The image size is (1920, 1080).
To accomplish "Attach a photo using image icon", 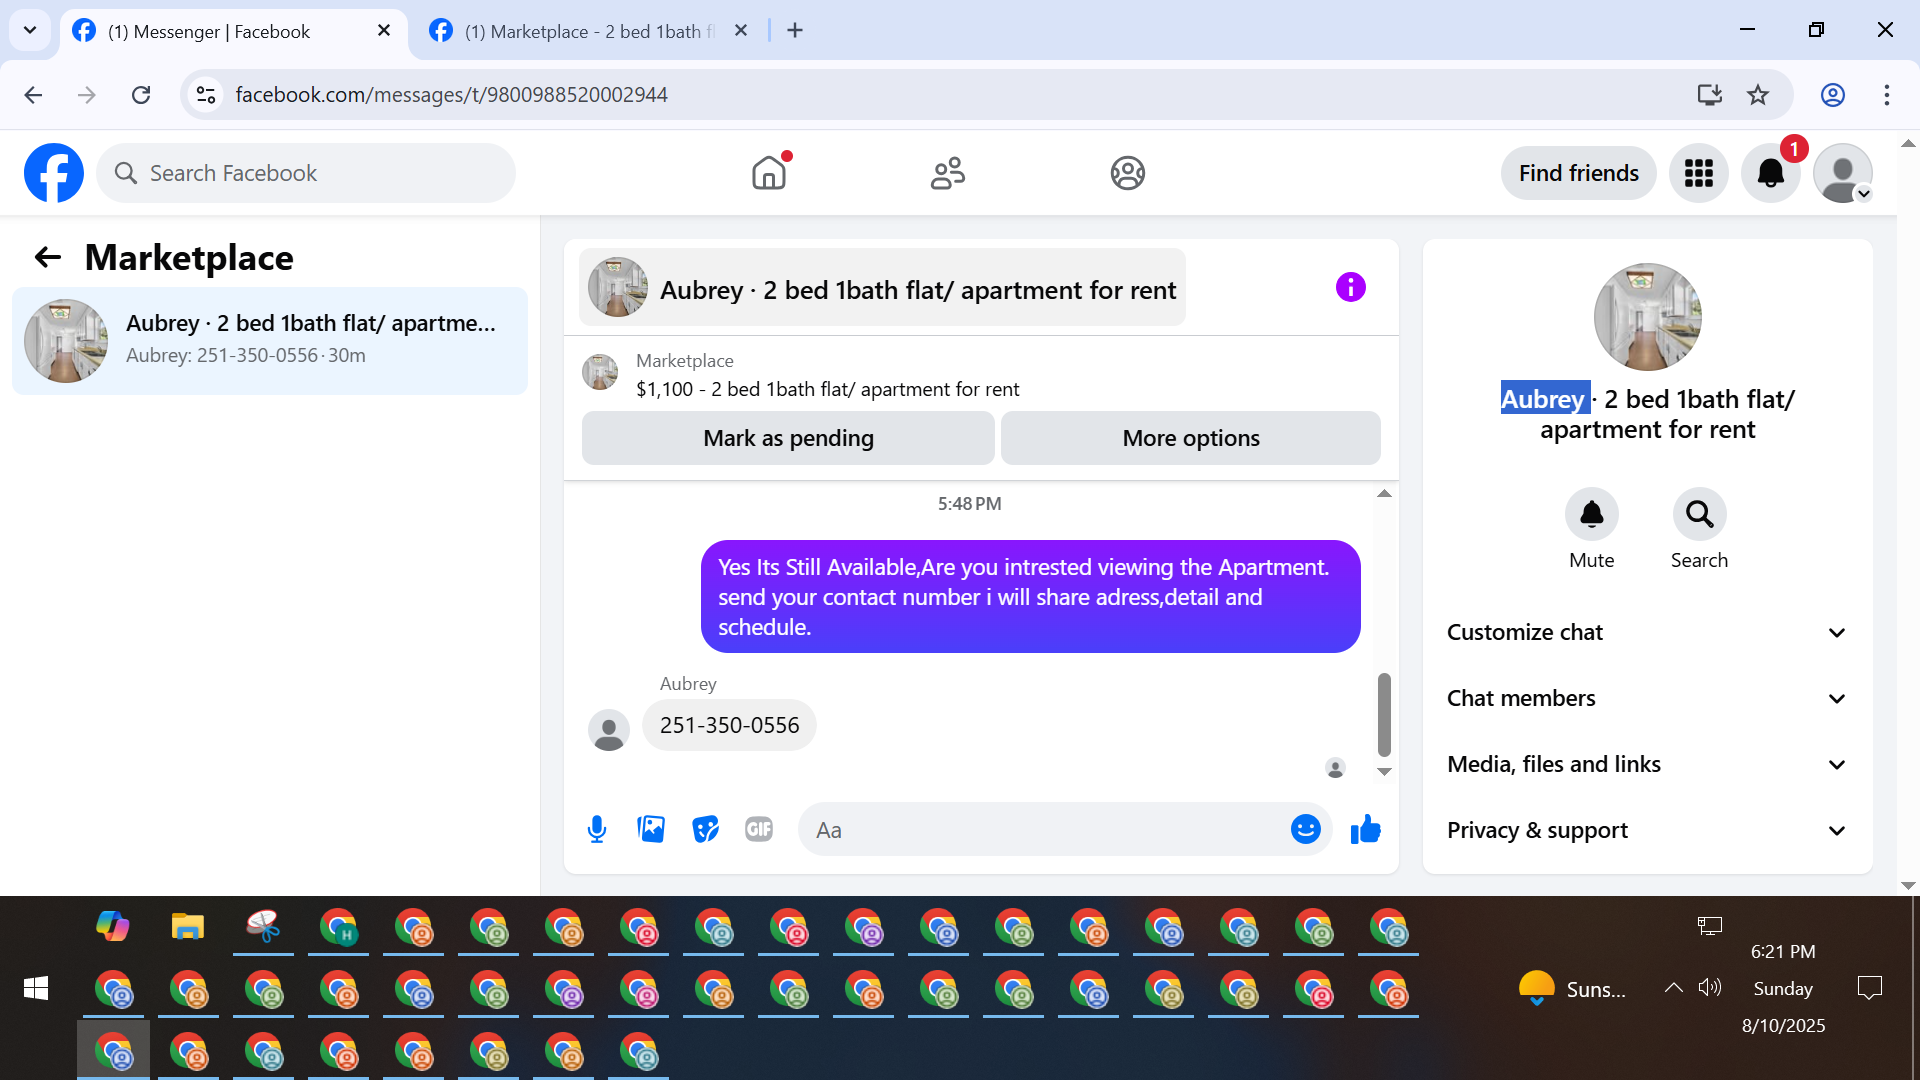I will click(651, 829).
